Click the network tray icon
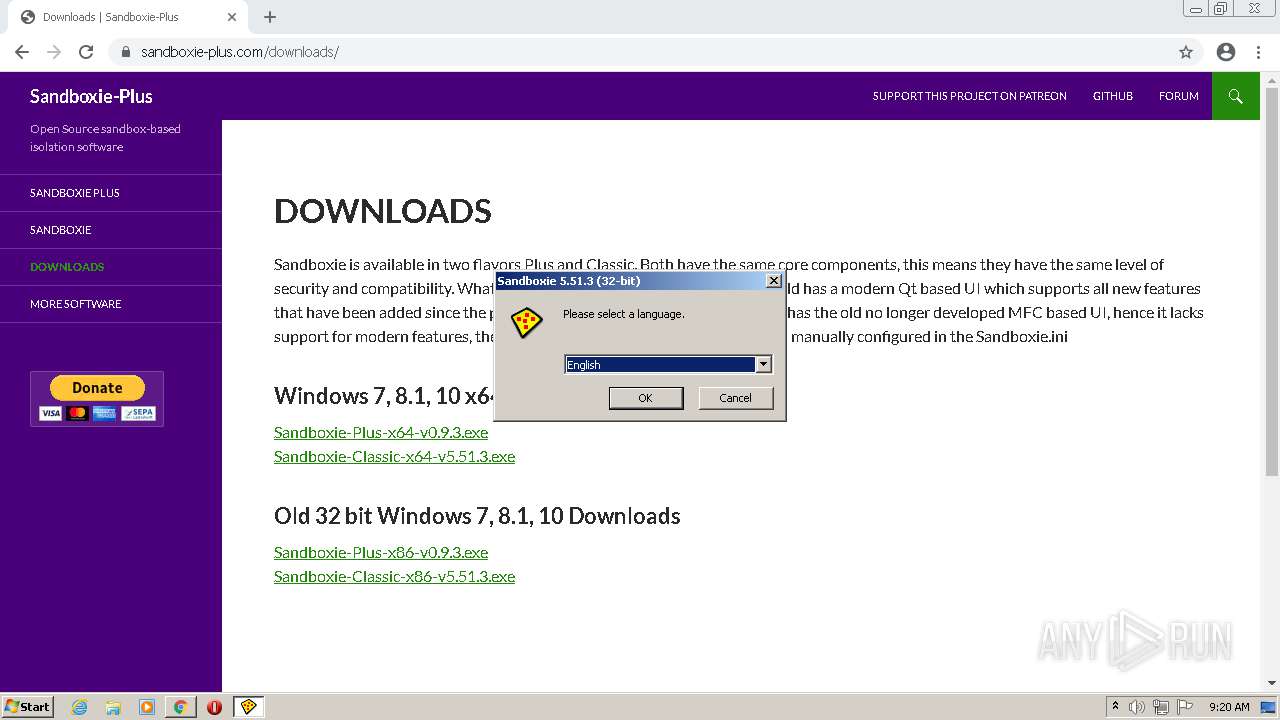The height and width of the screenshot is (720, 1280). click(x=1161, y=707)
